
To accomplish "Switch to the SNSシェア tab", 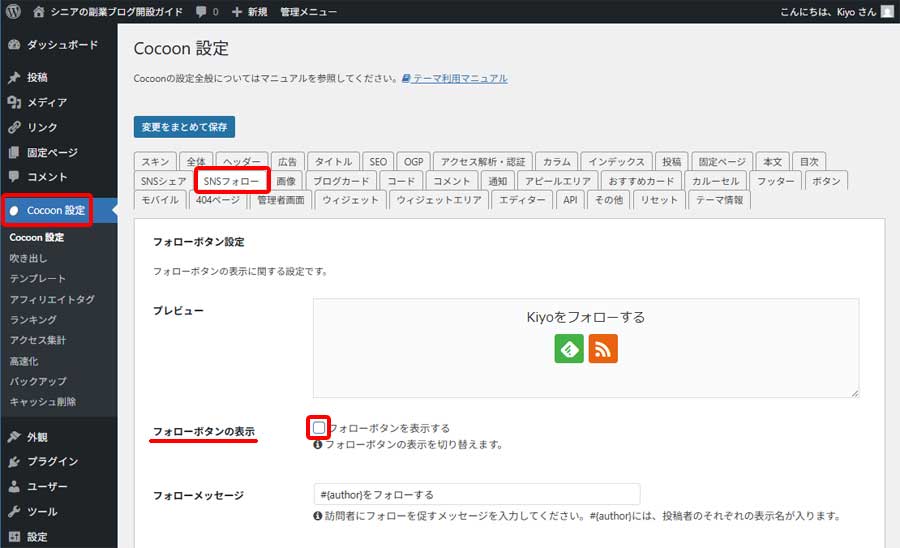I will [164, 181].
